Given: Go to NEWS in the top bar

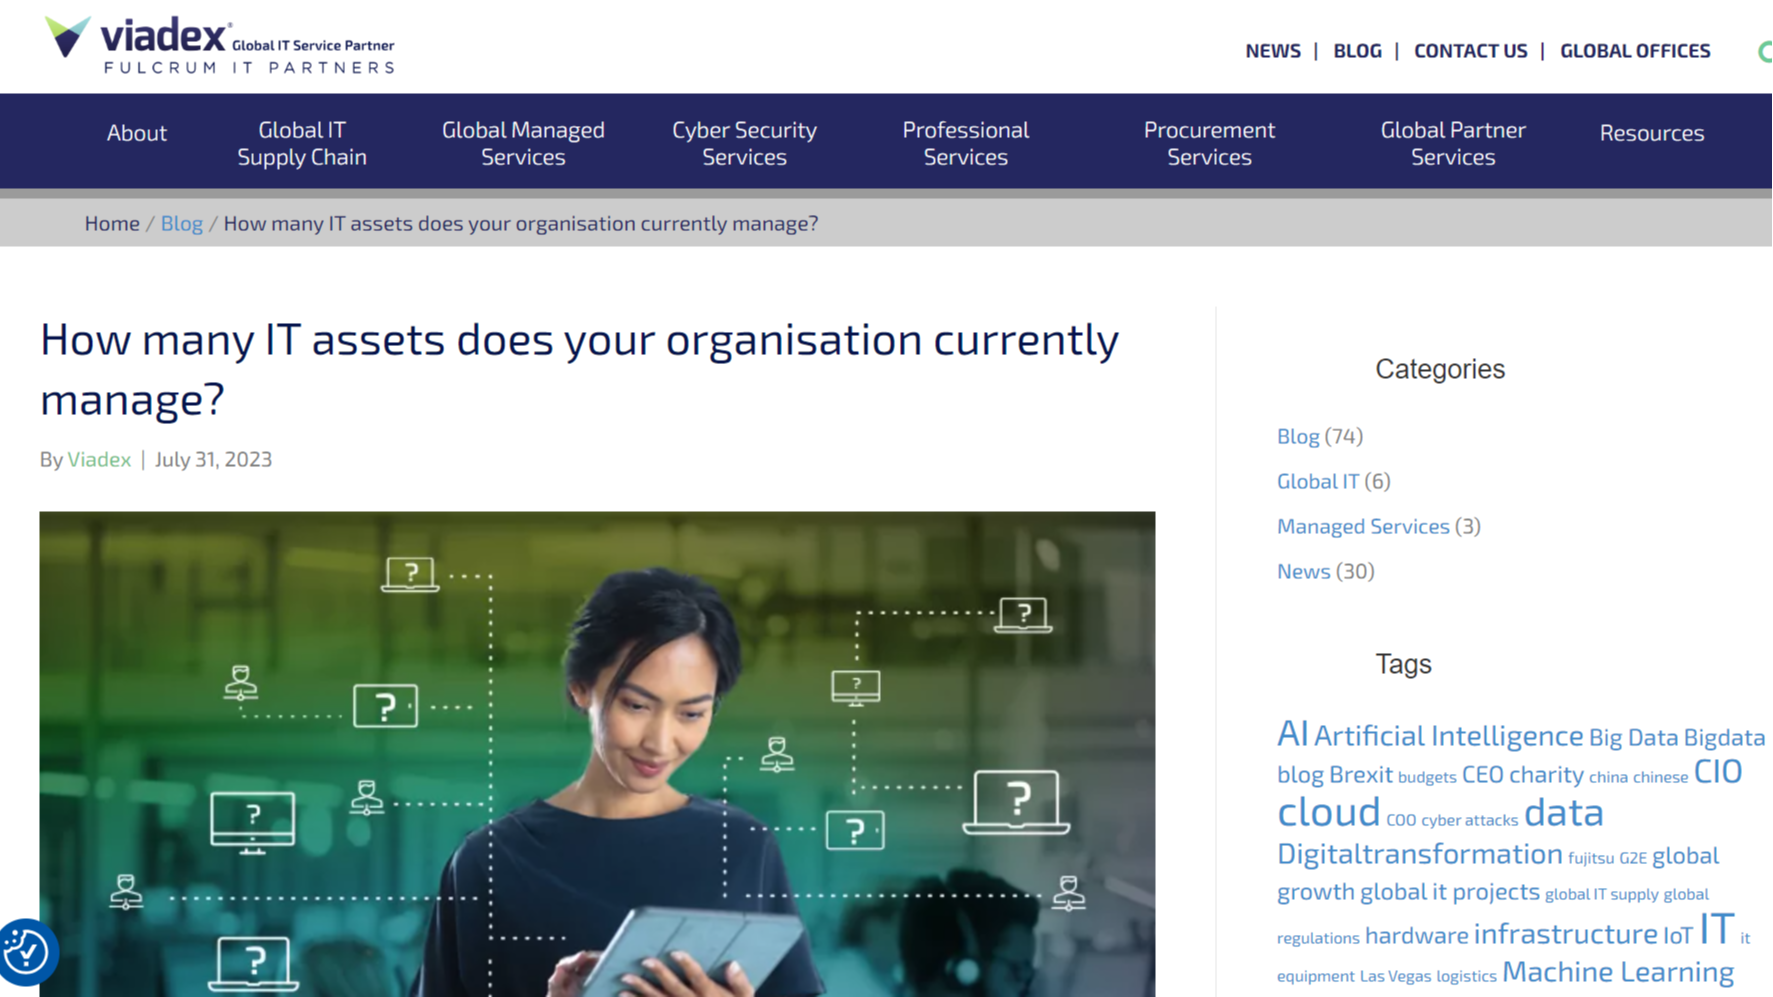Looking at the screenshot, I should click(x=1273, y=51).
